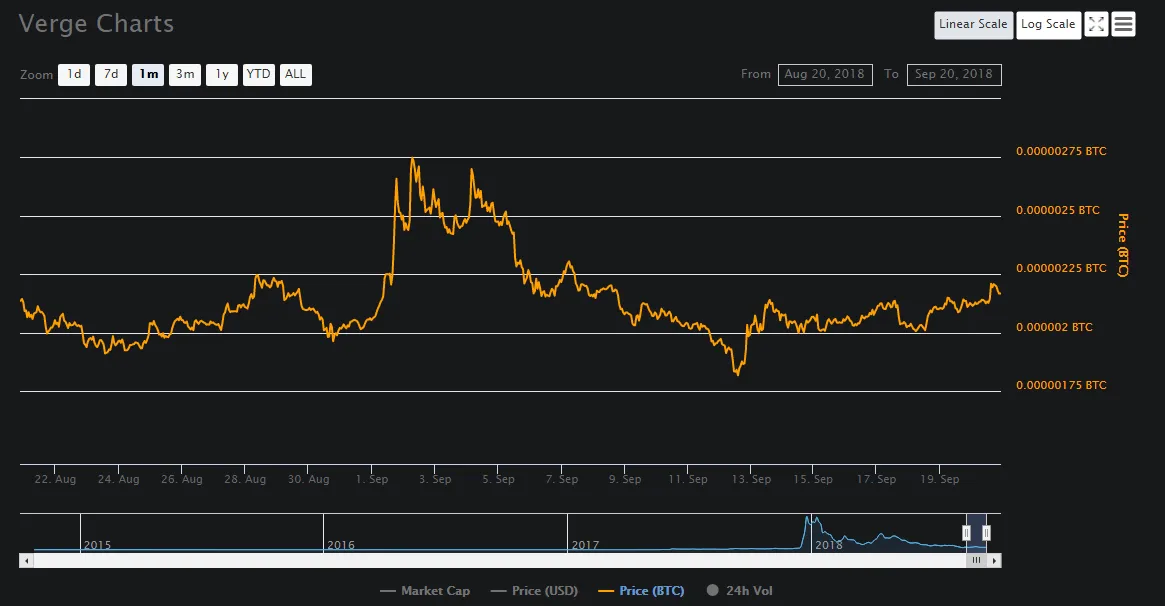Click the 22. Aug x-axis label
Screen dimensions: 1165x606
coord(55,479)
